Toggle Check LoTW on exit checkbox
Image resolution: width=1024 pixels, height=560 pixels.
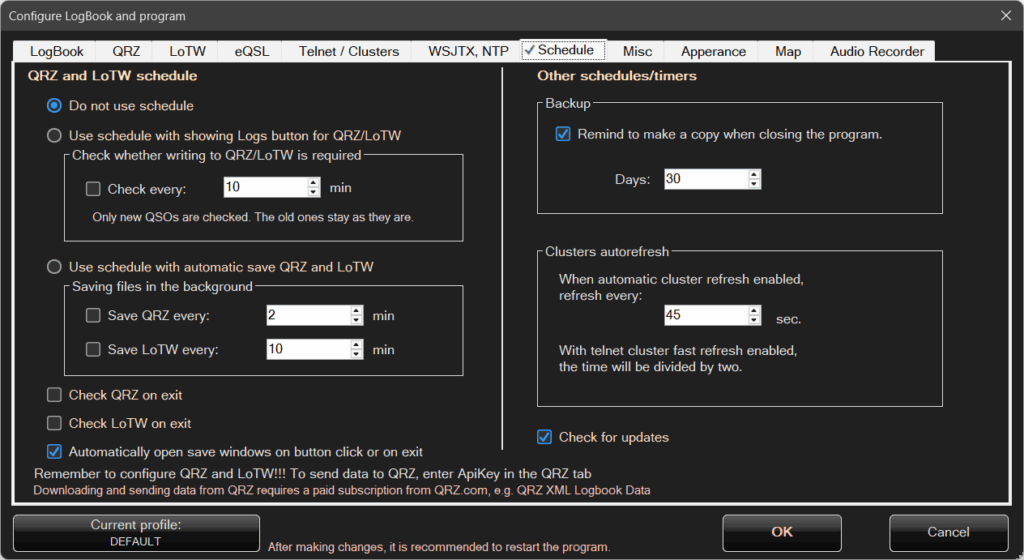click(55, 423)
